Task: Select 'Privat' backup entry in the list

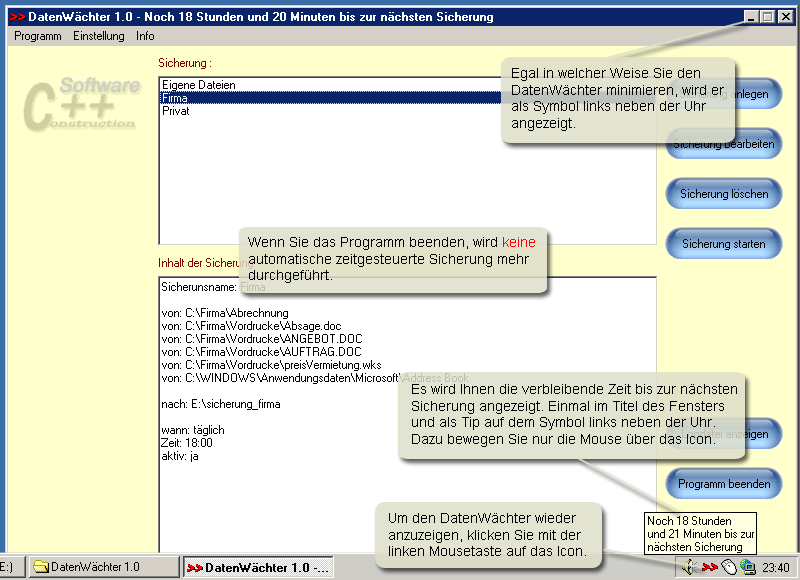Action: (x=176, y=111)
